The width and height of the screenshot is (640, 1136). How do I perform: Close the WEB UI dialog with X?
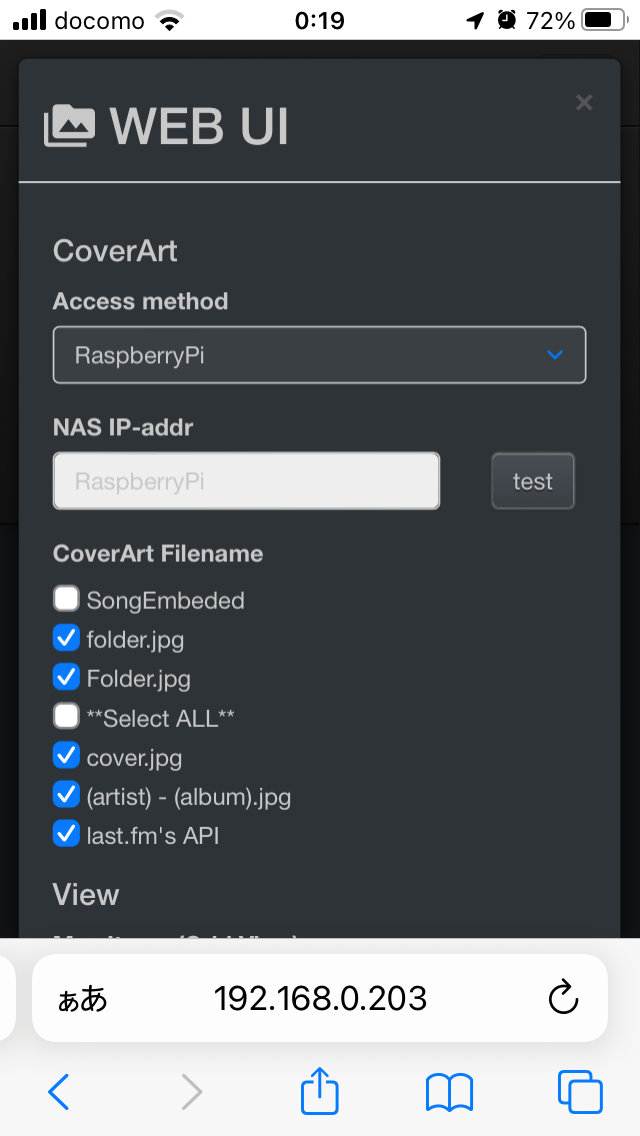[584, 102]
